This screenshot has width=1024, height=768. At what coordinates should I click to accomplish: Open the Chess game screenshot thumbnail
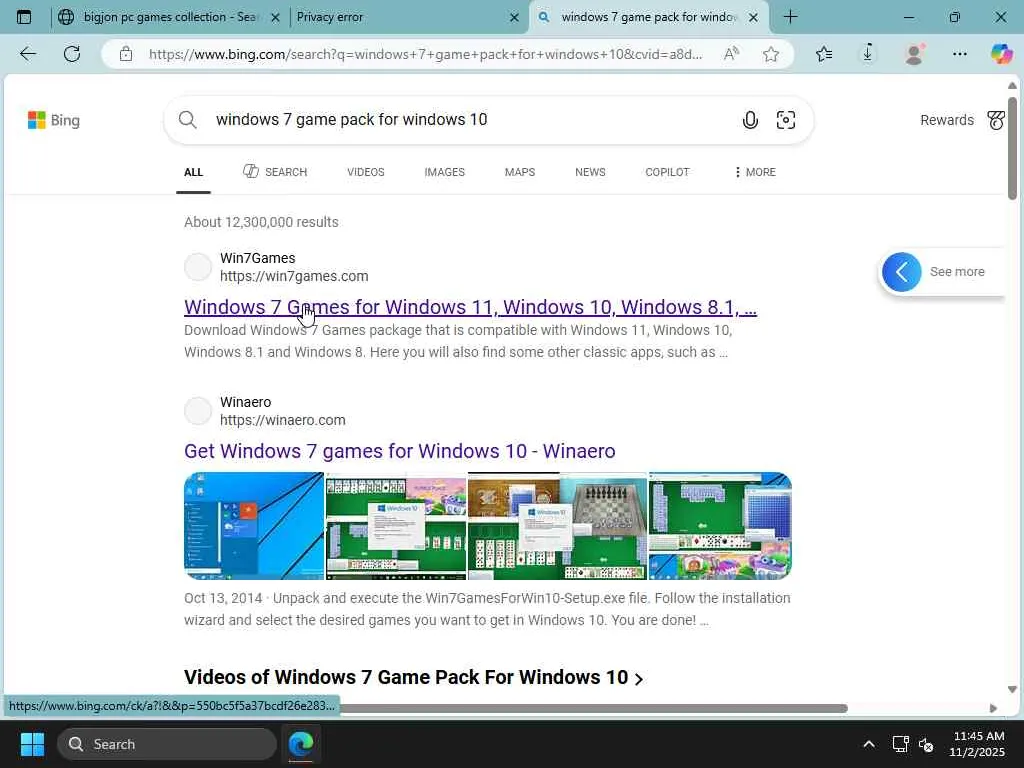[557, 526]
